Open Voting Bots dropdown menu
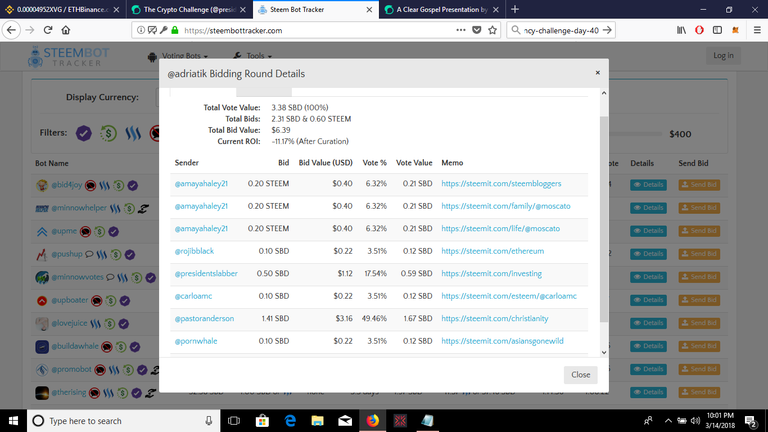Image resolution: width=768 pixels, height=432 pixels. coord(179,56)
